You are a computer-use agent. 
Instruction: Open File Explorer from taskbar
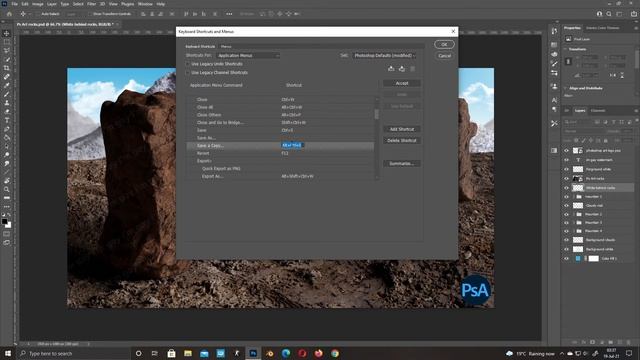pyautogui.click(x=188, y=353)
